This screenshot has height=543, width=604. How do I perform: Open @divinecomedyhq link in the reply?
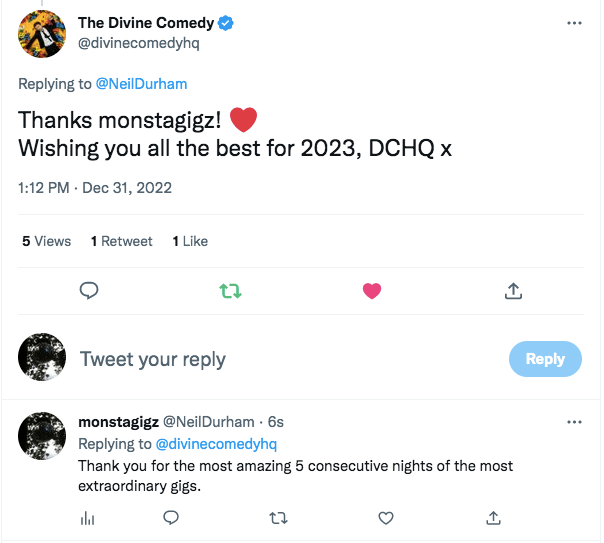pos(216,444)
